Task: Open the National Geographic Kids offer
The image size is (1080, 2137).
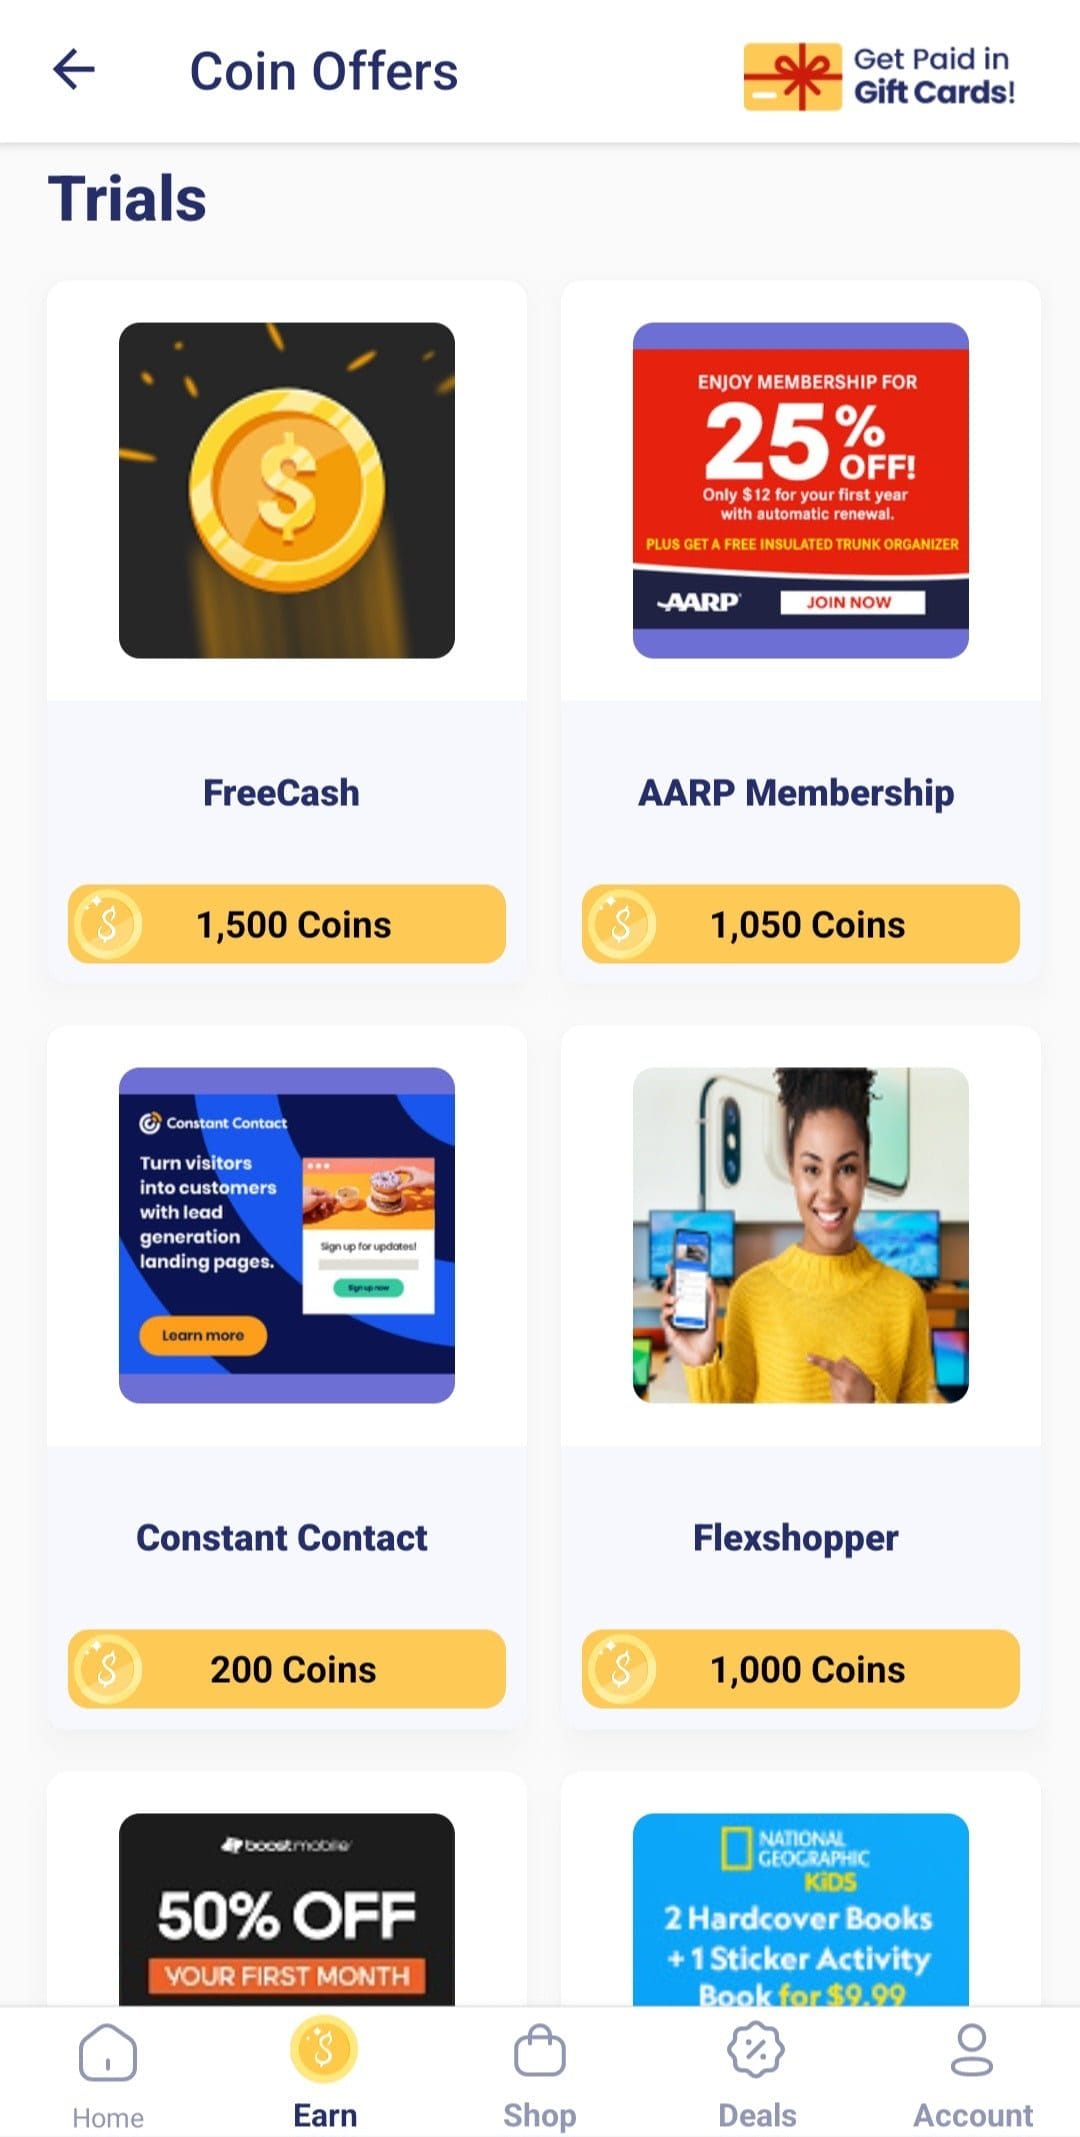Action: pyautogui.click(x=801, y=1909)
